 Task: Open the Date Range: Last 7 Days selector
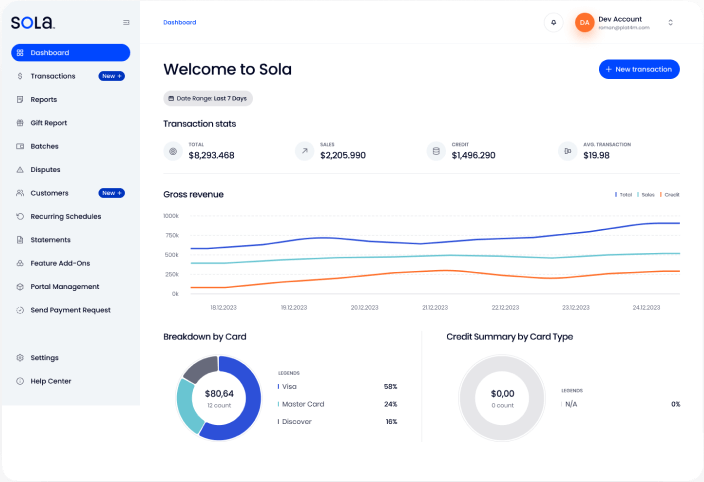pos(208,98)
